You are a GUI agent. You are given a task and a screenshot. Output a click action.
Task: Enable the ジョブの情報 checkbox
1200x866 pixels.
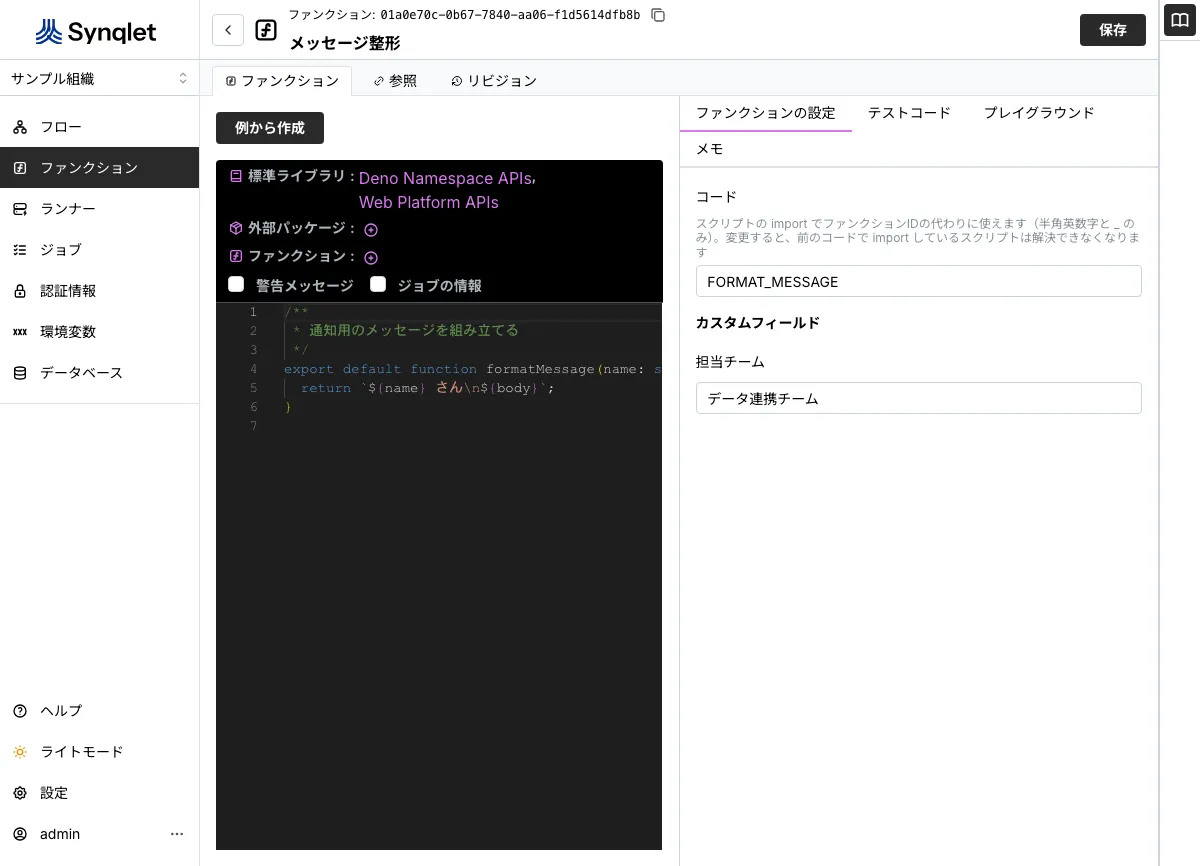click(378, 284)
